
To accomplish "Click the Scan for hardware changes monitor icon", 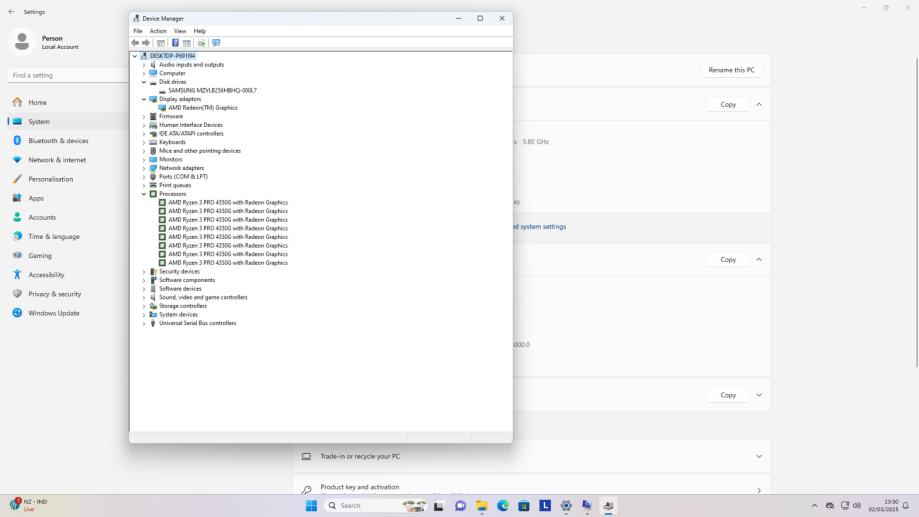I will (x=217, y=43).
